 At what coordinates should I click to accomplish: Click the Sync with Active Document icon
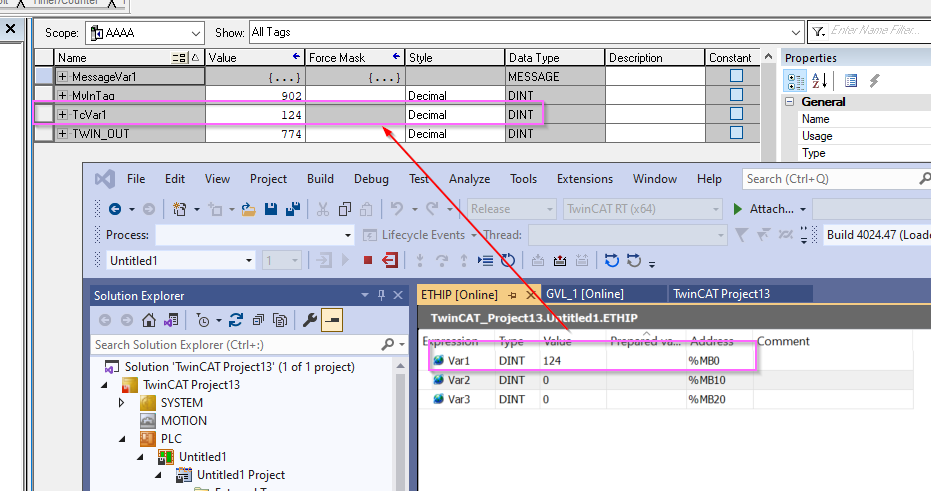[x=236, y=321]
